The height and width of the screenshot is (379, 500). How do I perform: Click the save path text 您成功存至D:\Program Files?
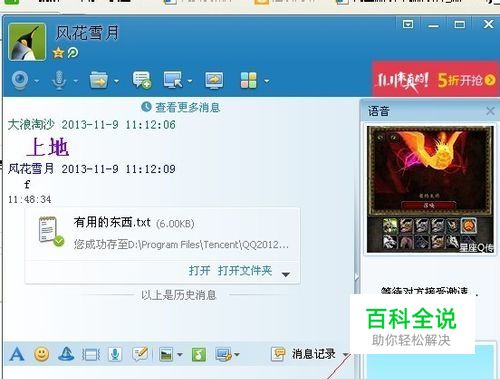(x=181, y=245)
